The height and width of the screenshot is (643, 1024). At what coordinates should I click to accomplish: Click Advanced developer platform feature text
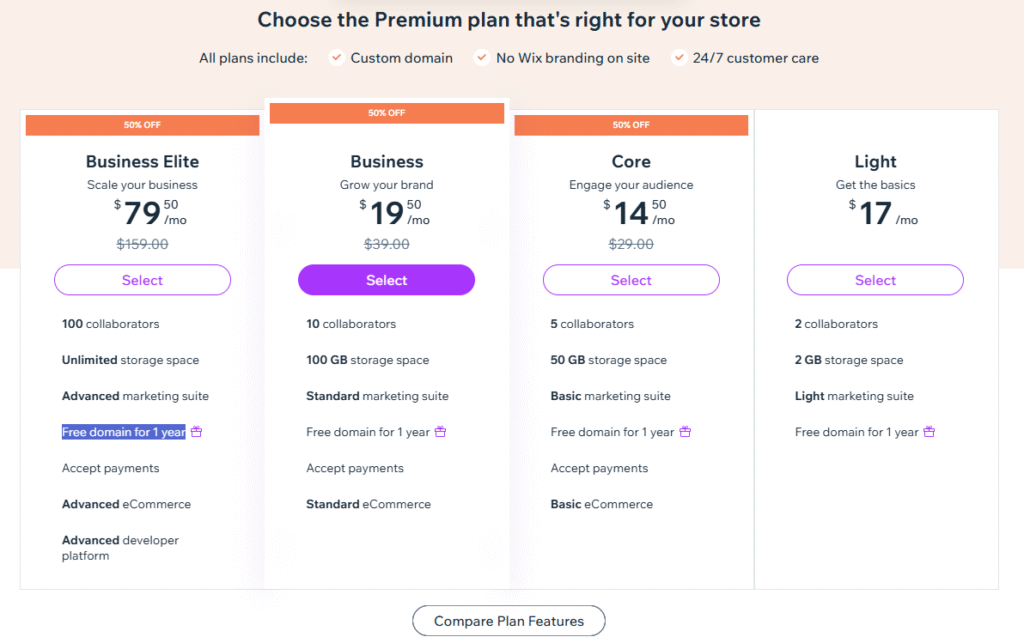(120, 547)
